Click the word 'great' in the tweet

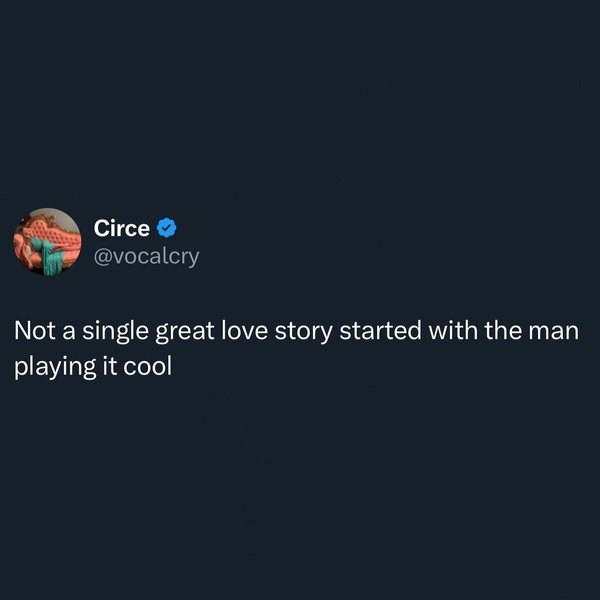(184, 332)
